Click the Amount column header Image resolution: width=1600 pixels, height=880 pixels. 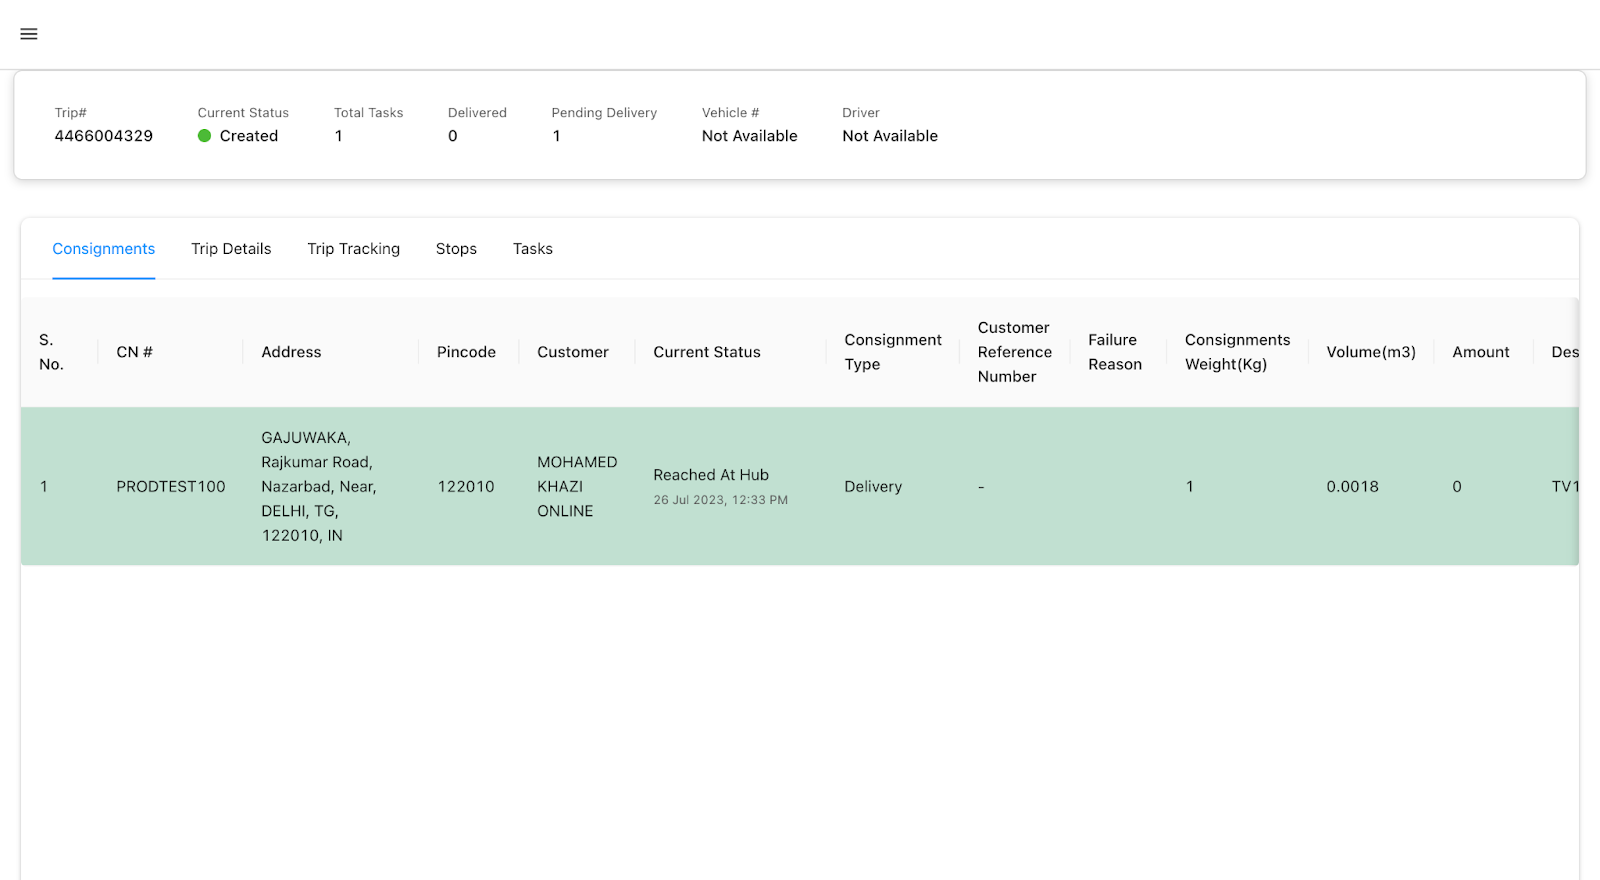tap(1481, 352)
